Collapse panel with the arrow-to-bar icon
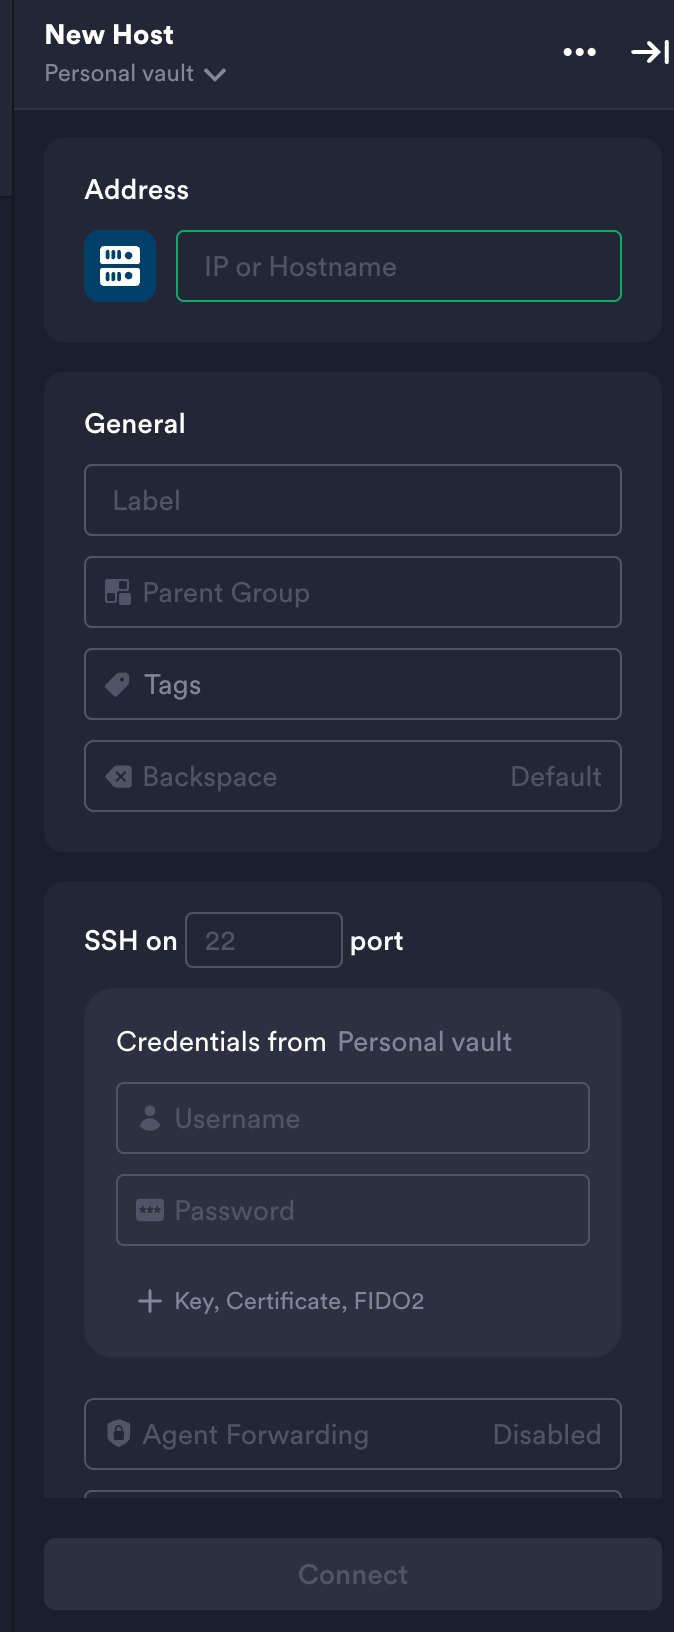Screen dimensions: 674x1632 tap(649, 52)
